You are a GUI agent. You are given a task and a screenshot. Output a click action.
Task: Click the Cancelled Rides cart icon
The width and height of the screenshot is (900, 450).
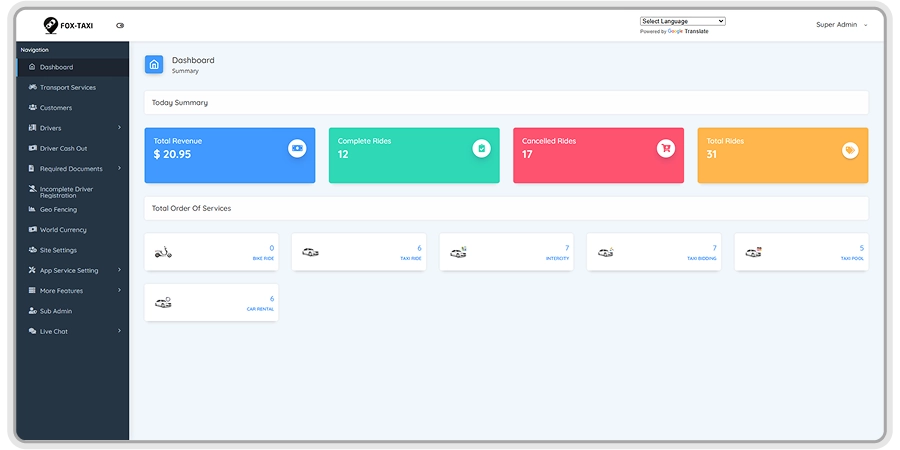[x=666, y=149]
